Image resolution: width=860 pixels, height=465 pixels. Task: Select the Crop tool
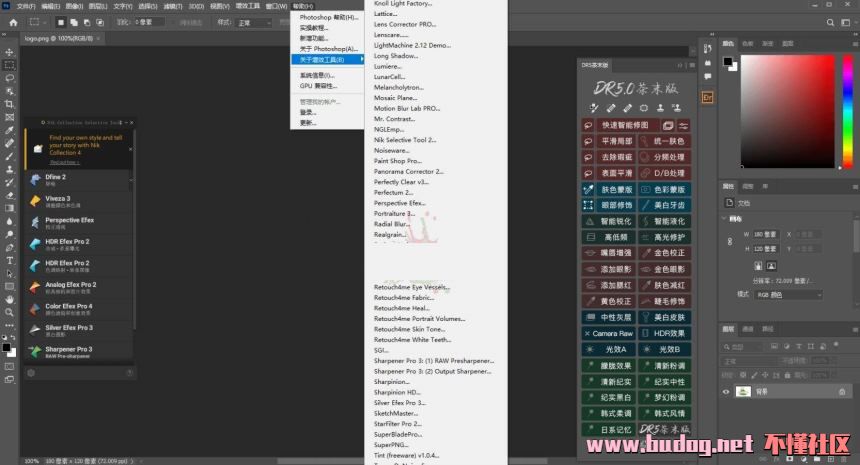[x=9, y=103]
